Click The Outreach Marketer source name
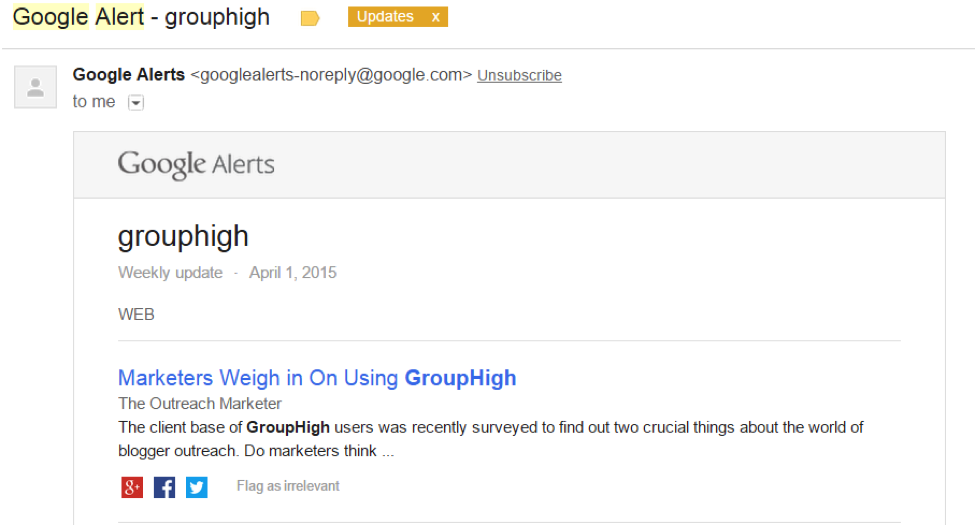The width and height of the screenshot is (975, 525). point(200,404)
